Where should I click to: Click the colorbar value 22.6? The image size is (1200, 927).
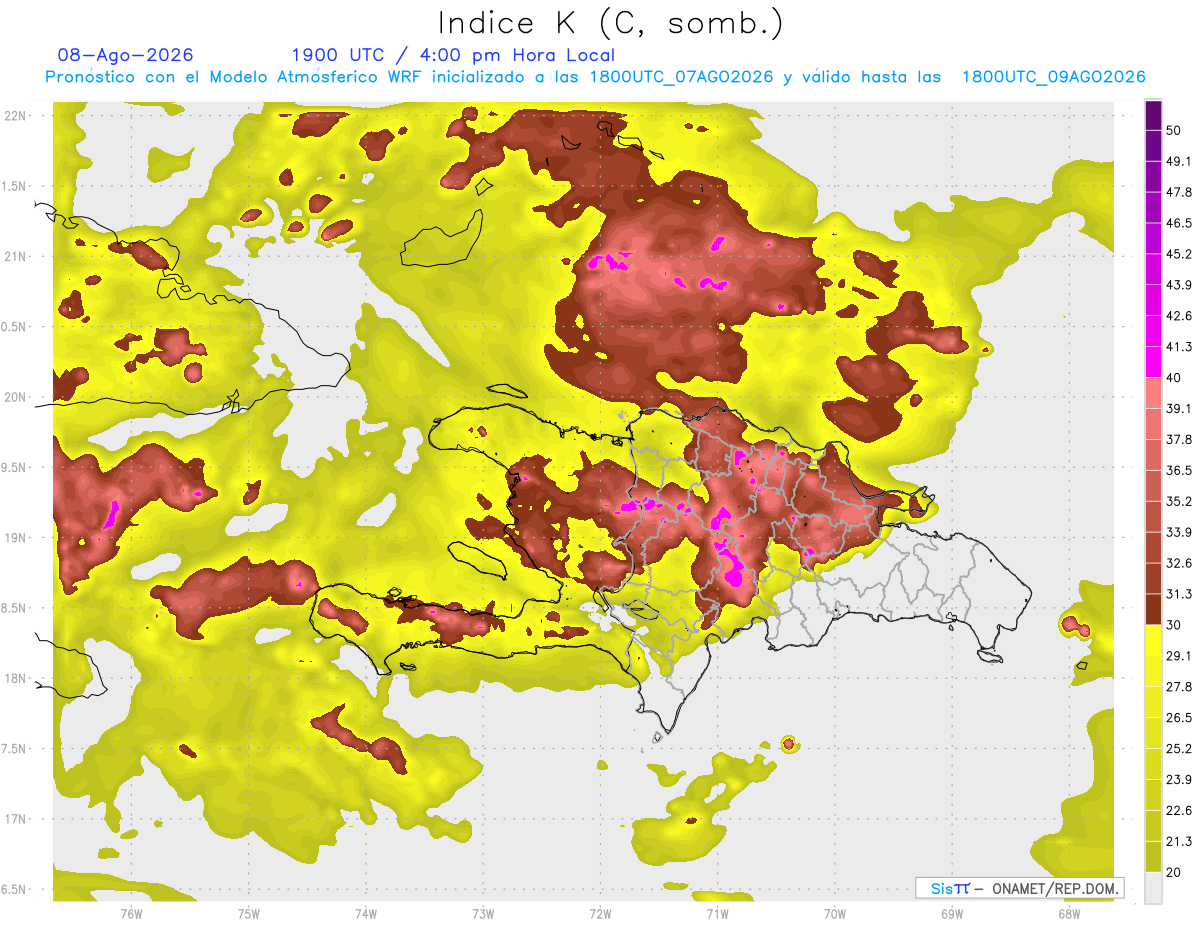[x=1180, y=811]
